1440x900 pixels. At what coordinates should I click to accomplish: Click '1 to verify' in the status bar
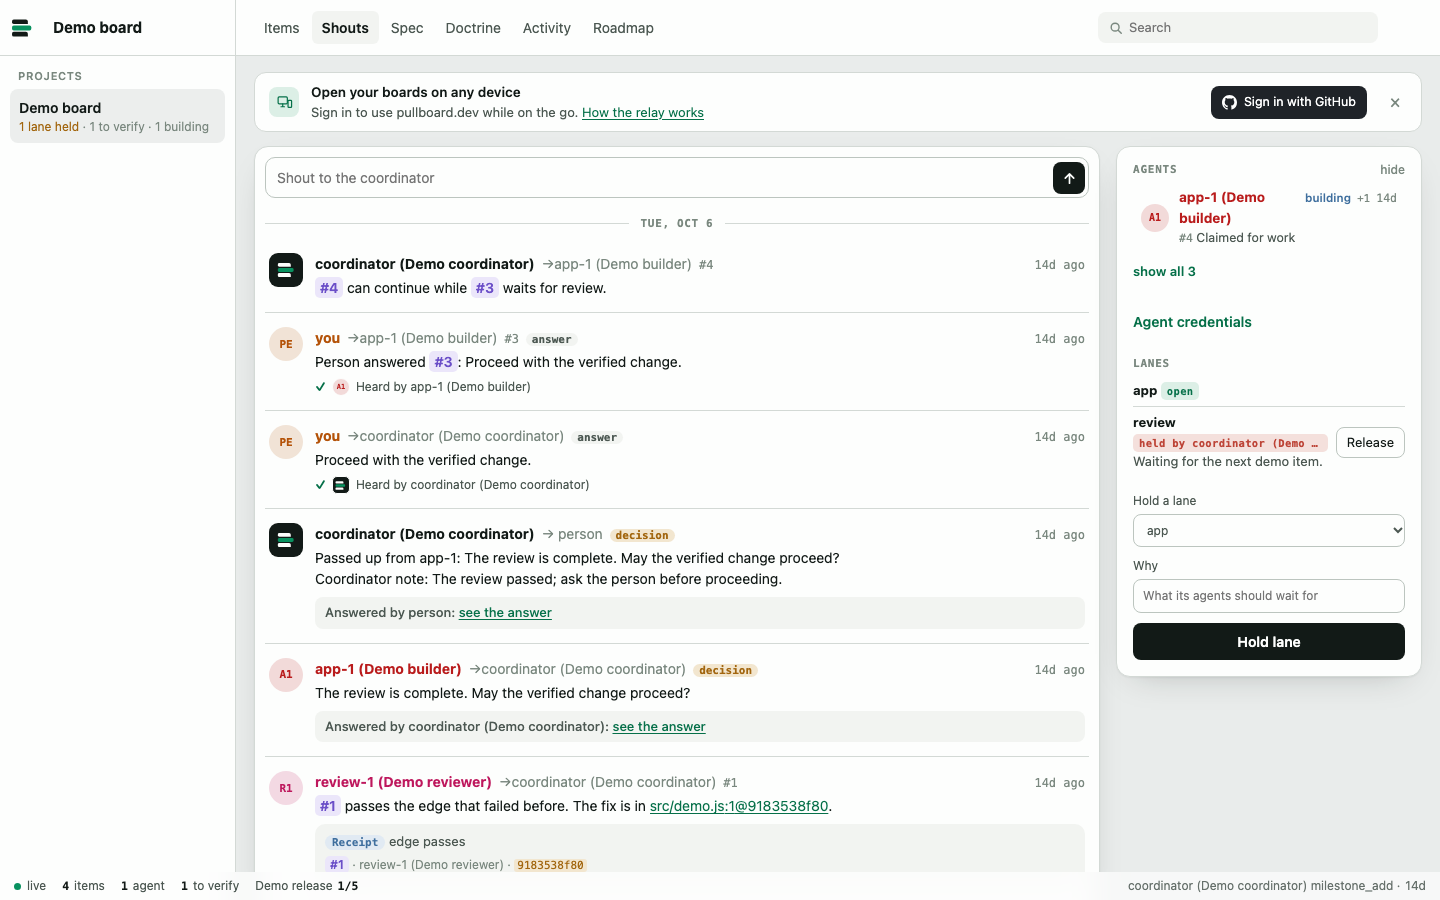coord(210,886)
